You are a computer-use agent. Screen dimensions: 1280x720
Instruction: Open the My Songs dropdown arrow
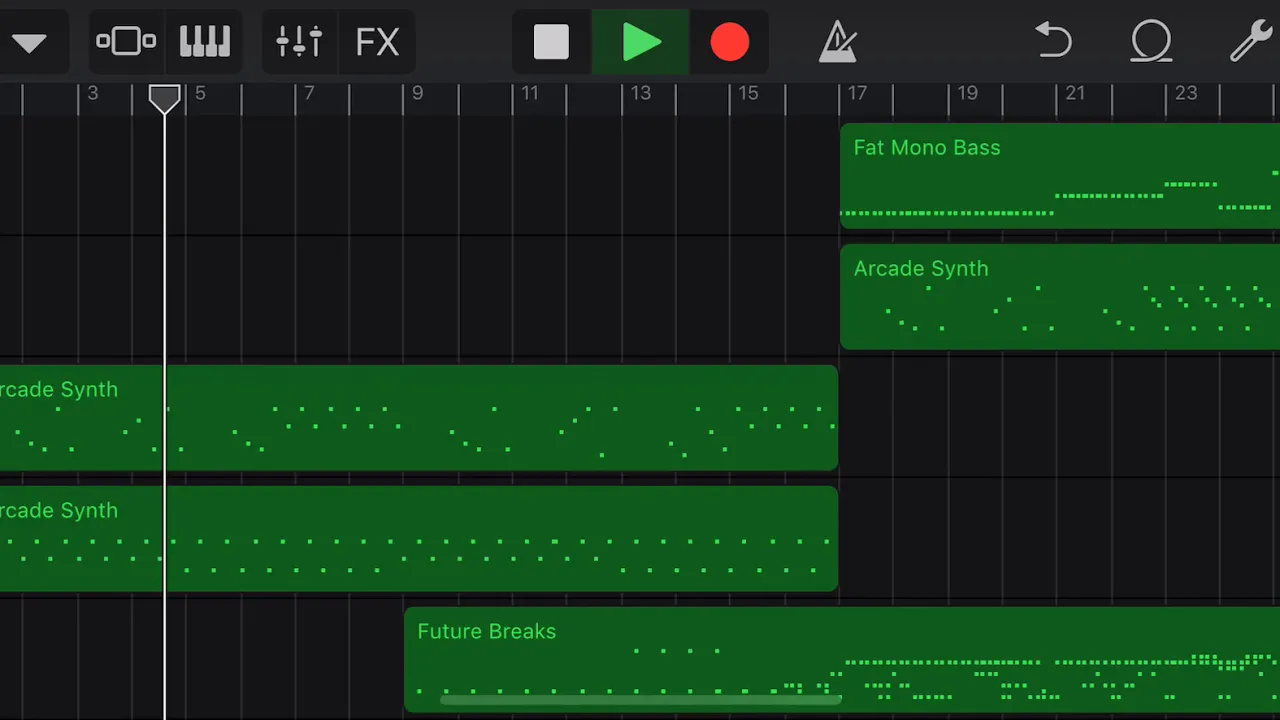coord(29,43)
